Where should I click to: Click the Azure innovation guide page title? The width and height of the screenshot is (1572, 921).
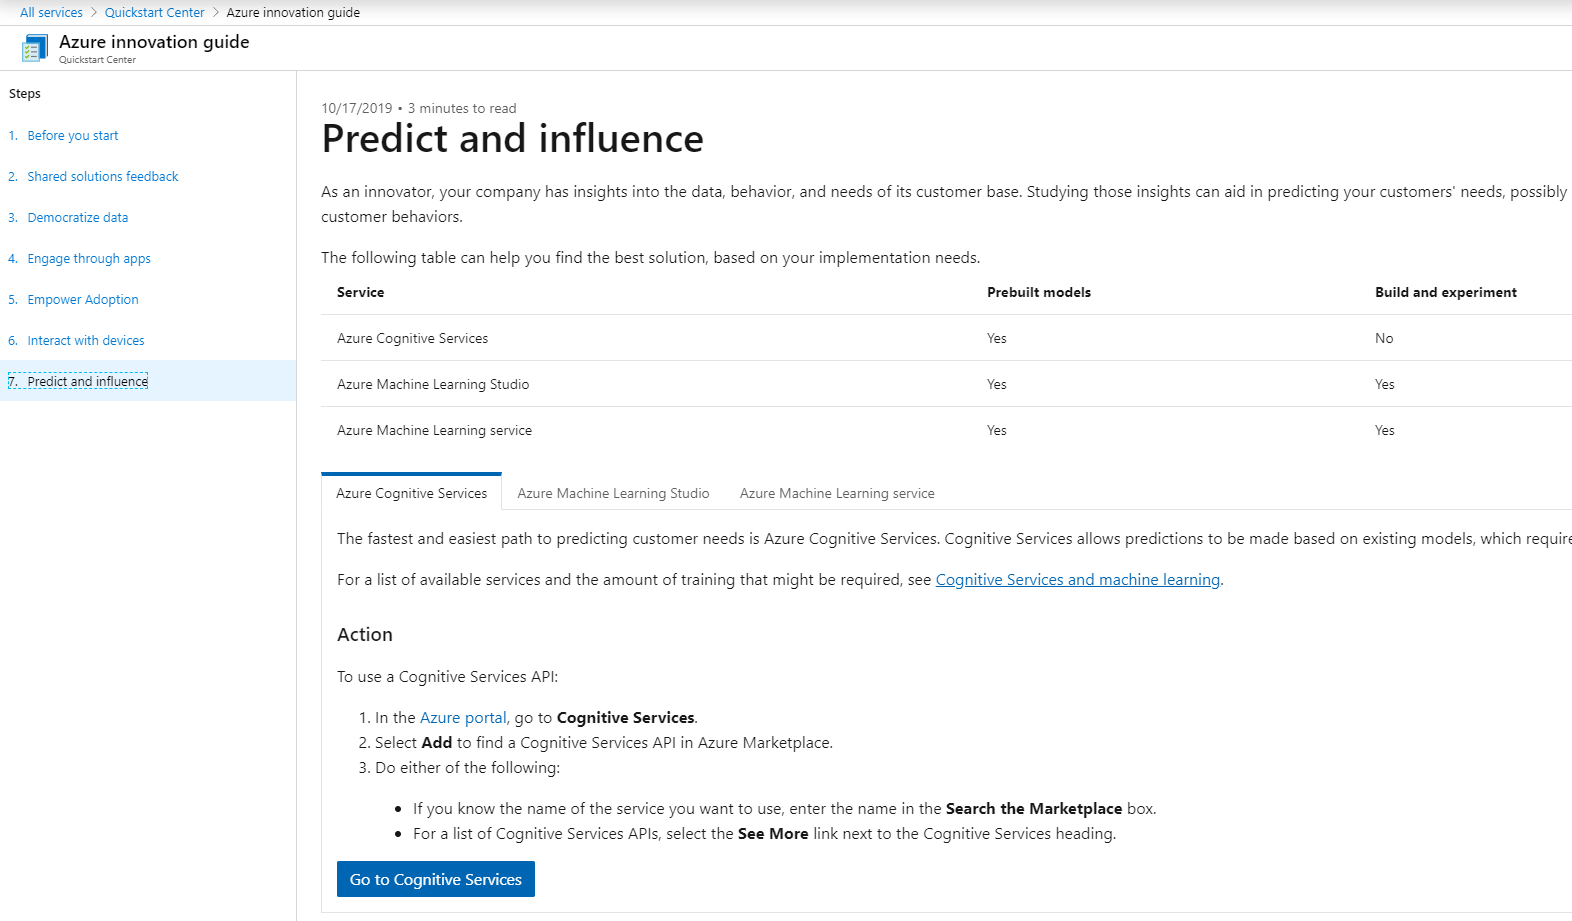154,42
